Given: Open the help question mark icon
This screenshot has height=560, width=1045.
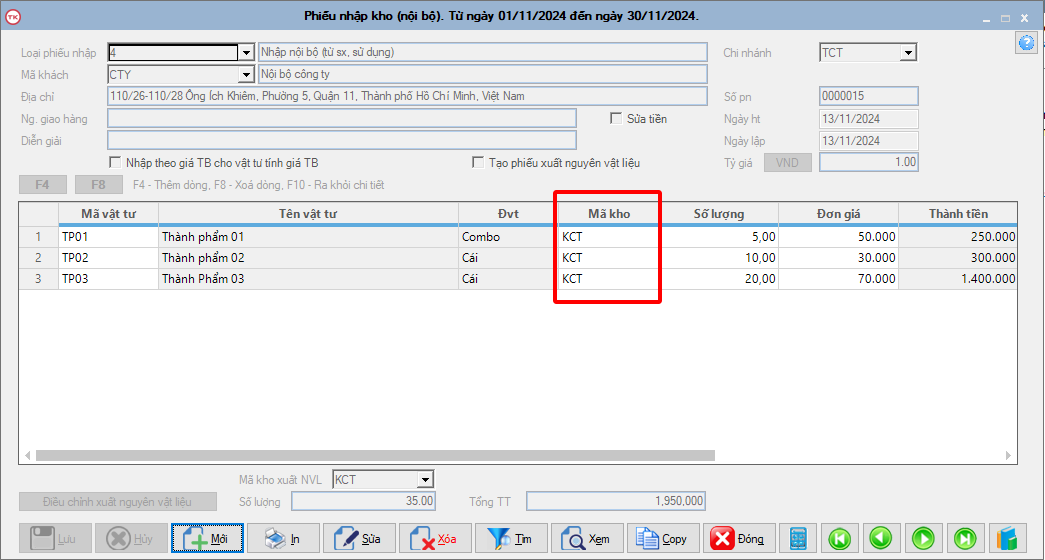Looking at the screenshot, I should coord(1026,42).
